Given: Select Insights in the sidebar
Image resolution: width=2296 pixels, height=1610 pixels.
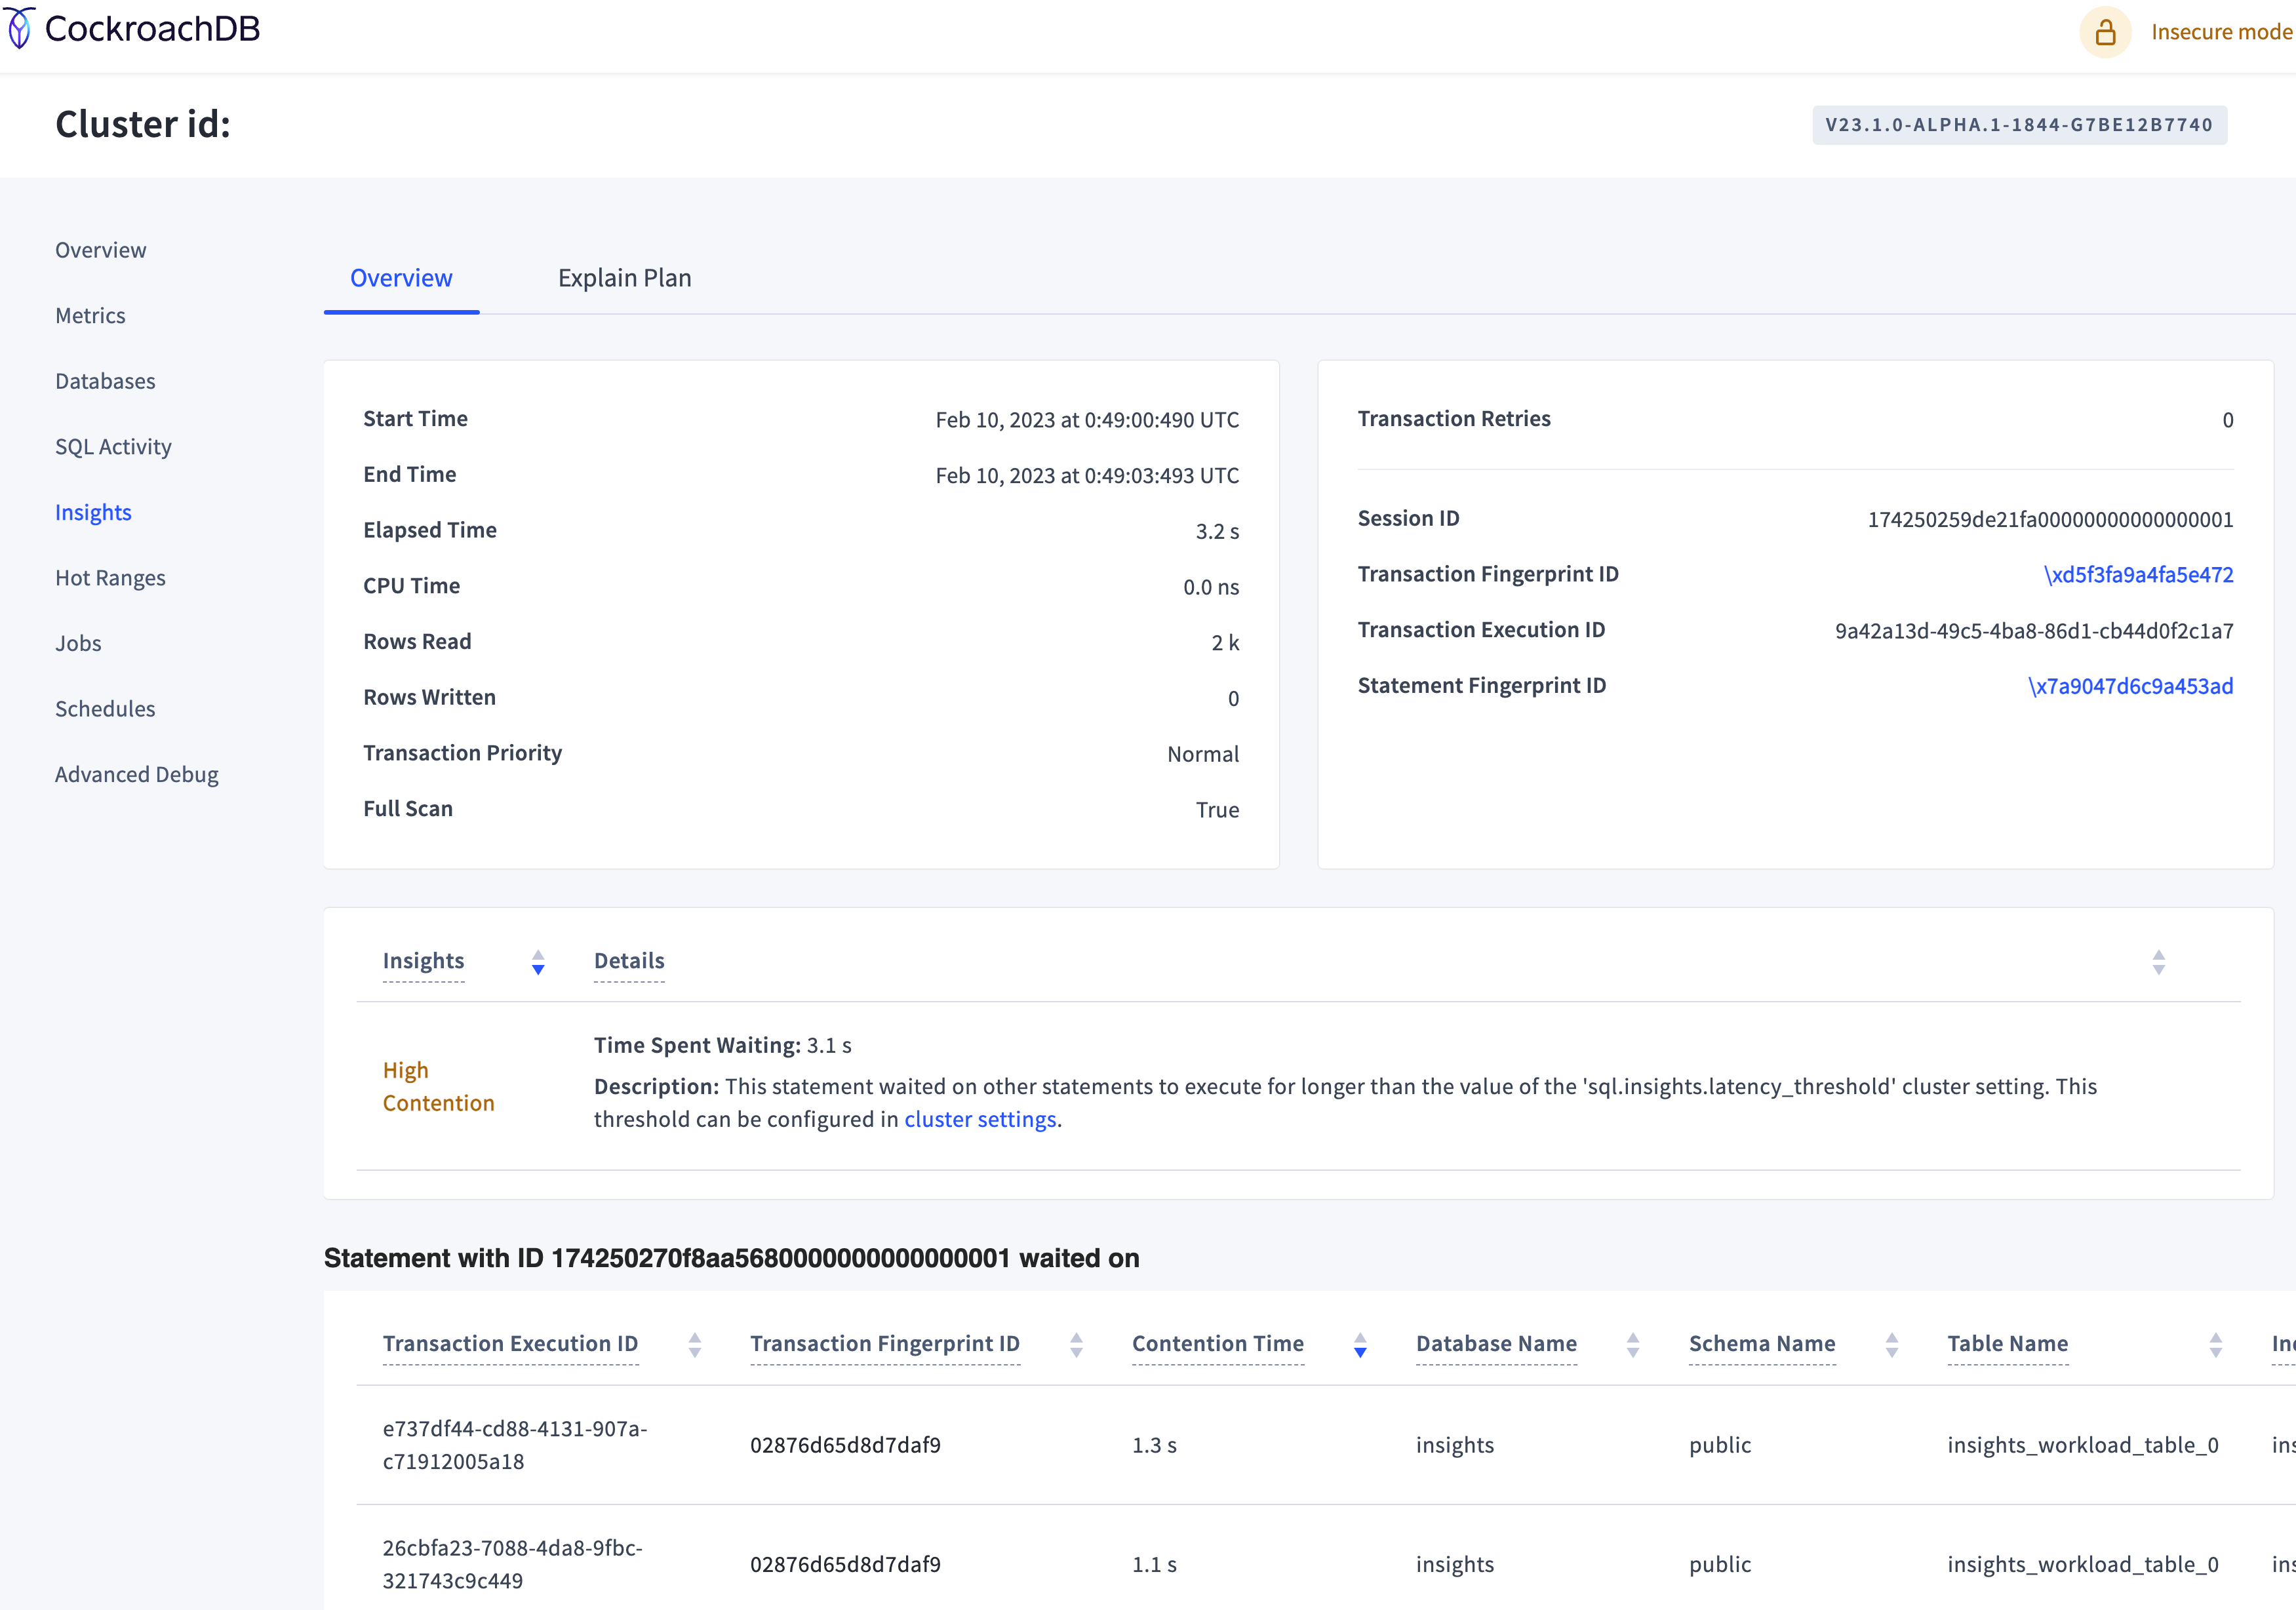Looking at the screenshot, I should (93, 513).
